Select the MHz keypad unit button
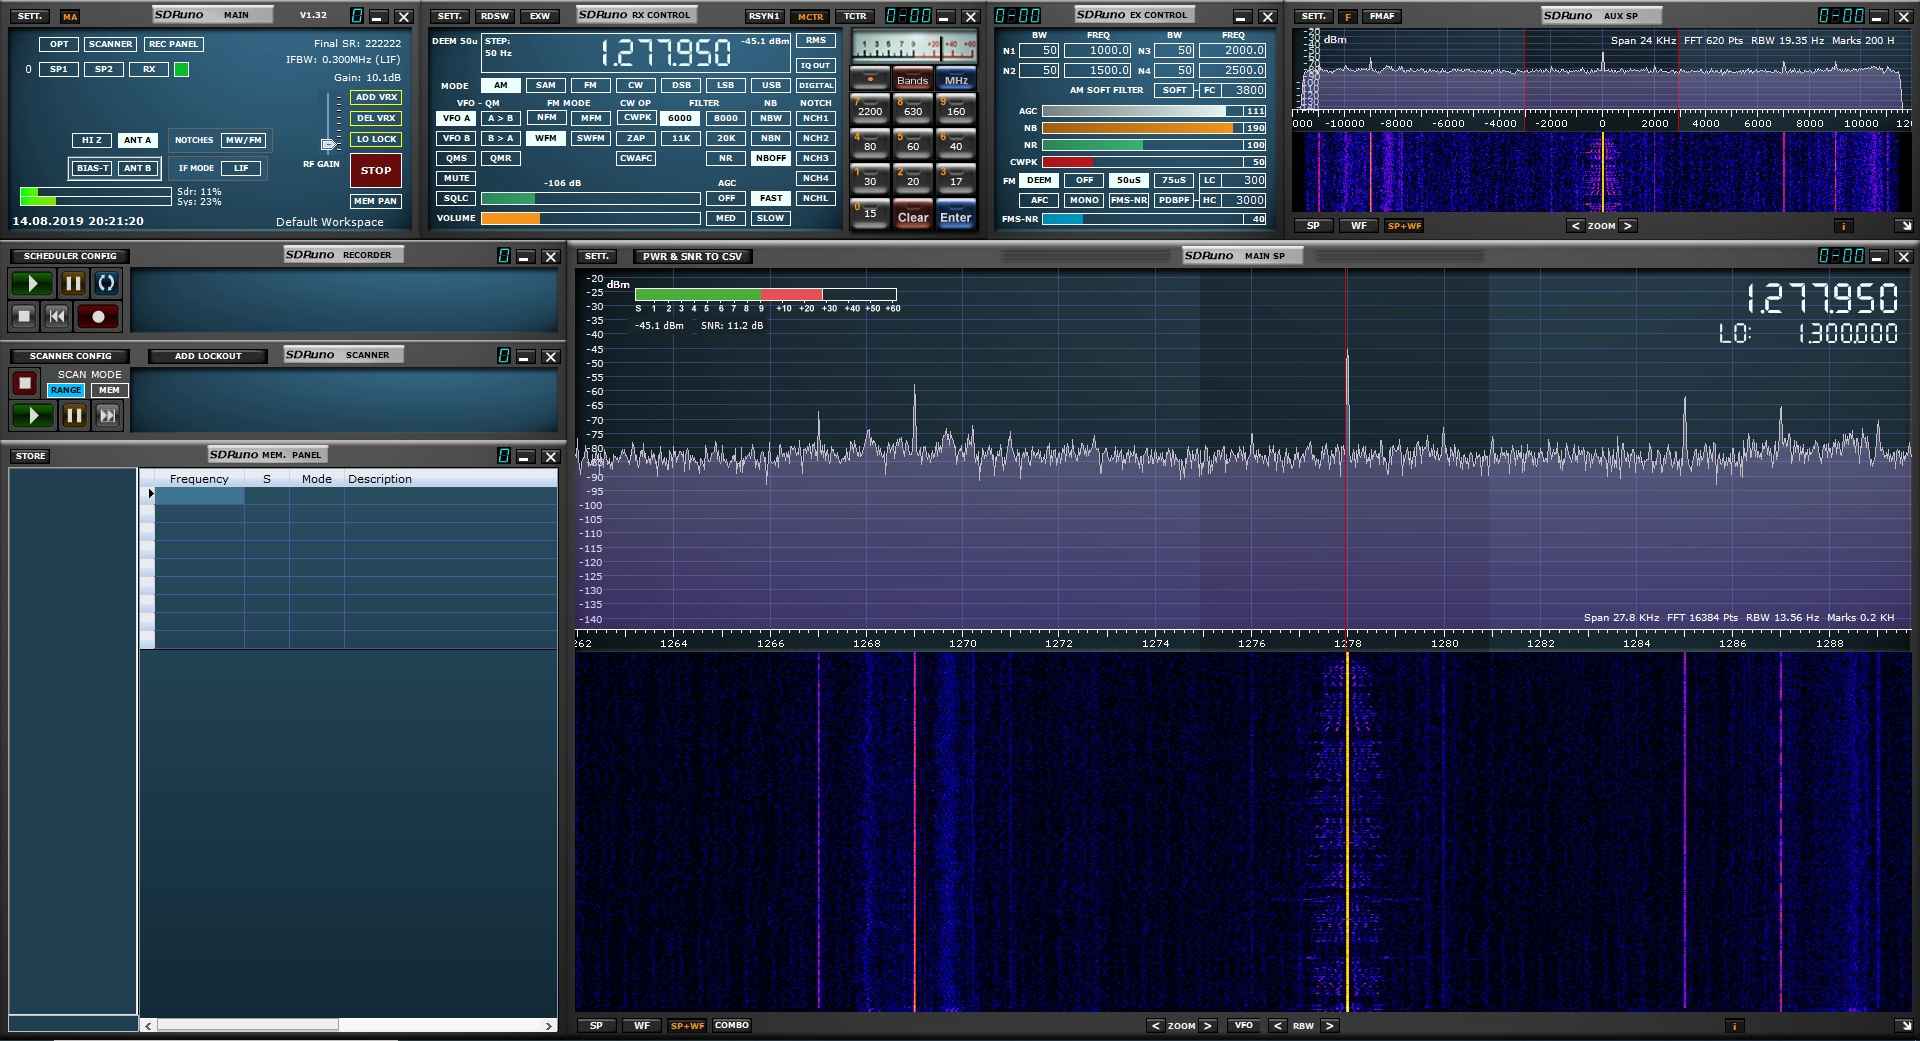 956,80
